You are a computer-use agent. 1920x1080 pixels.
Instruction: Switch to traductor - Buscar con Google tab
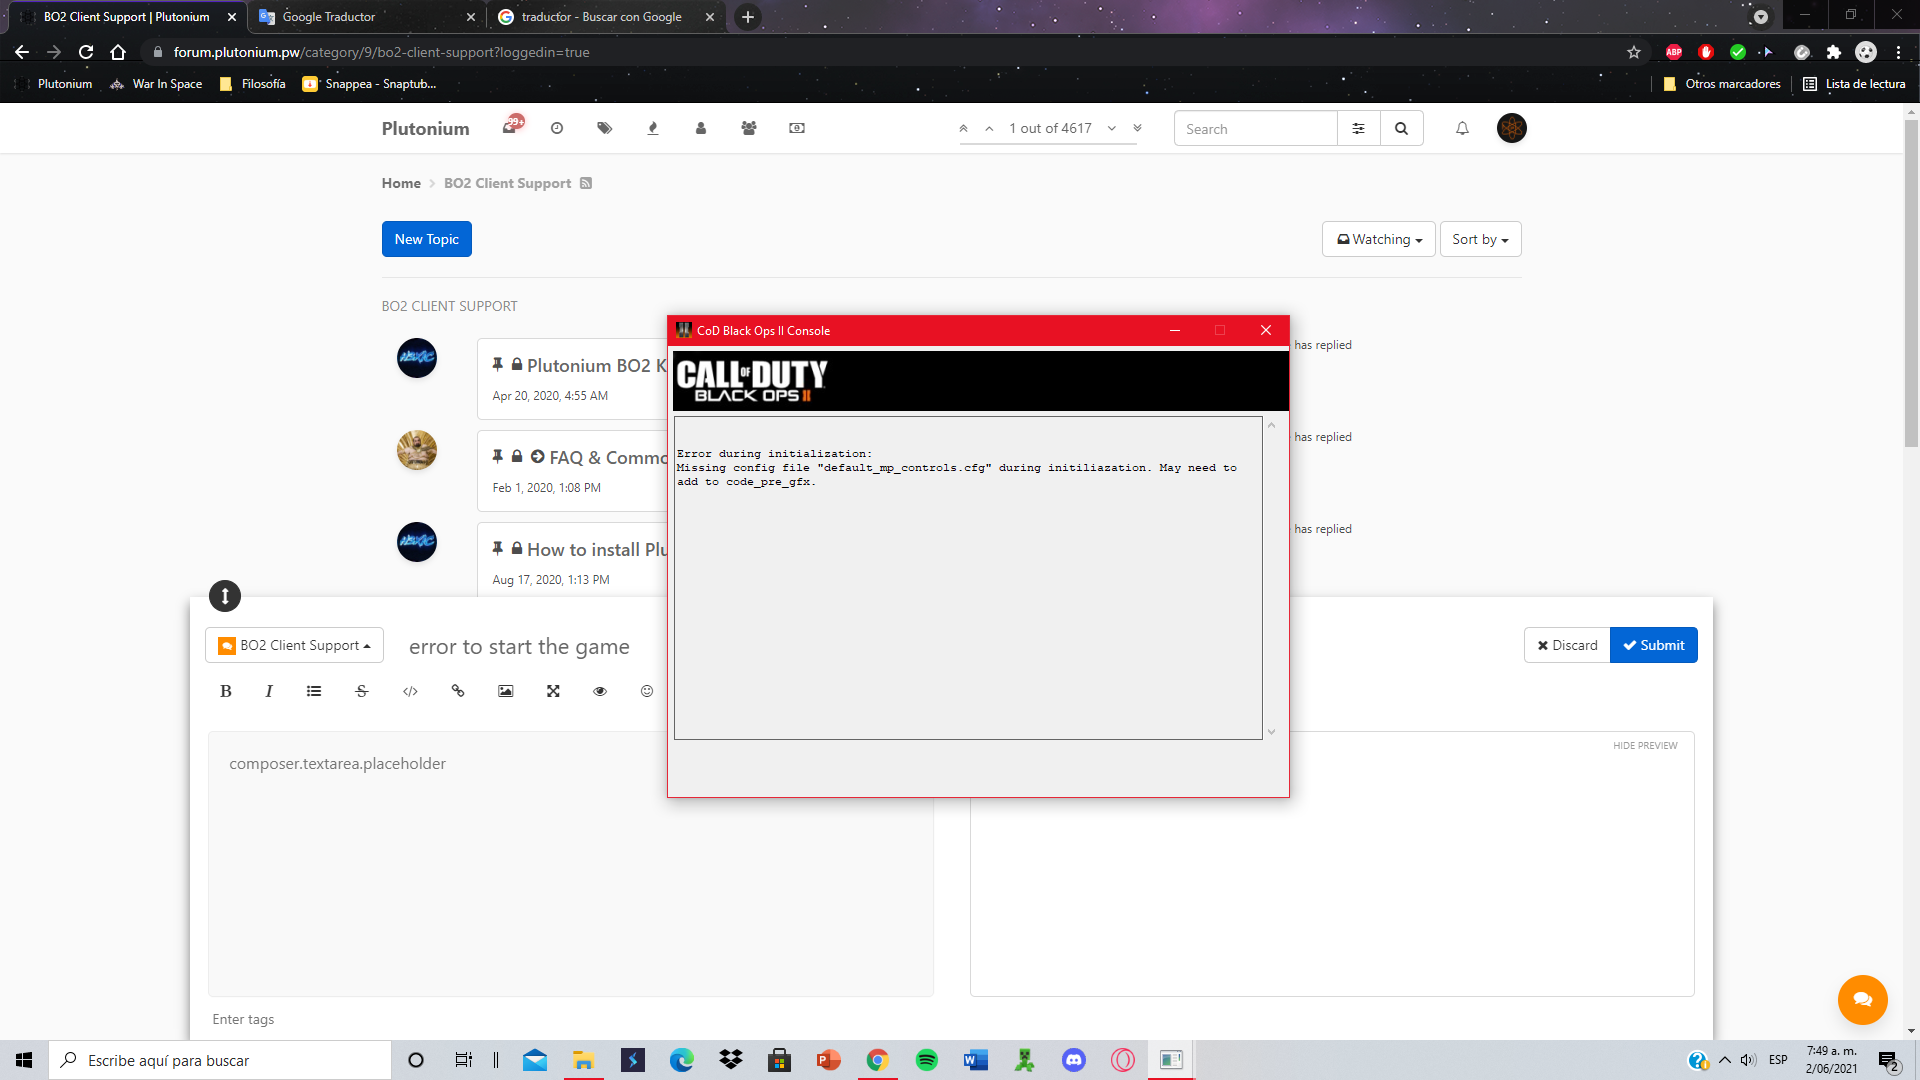[607, 17]
